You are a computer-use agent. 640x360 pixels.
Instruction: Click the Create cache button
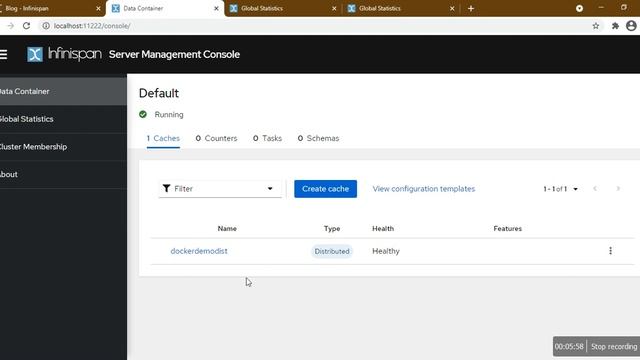pyautogui.click(x=325, y=189)
